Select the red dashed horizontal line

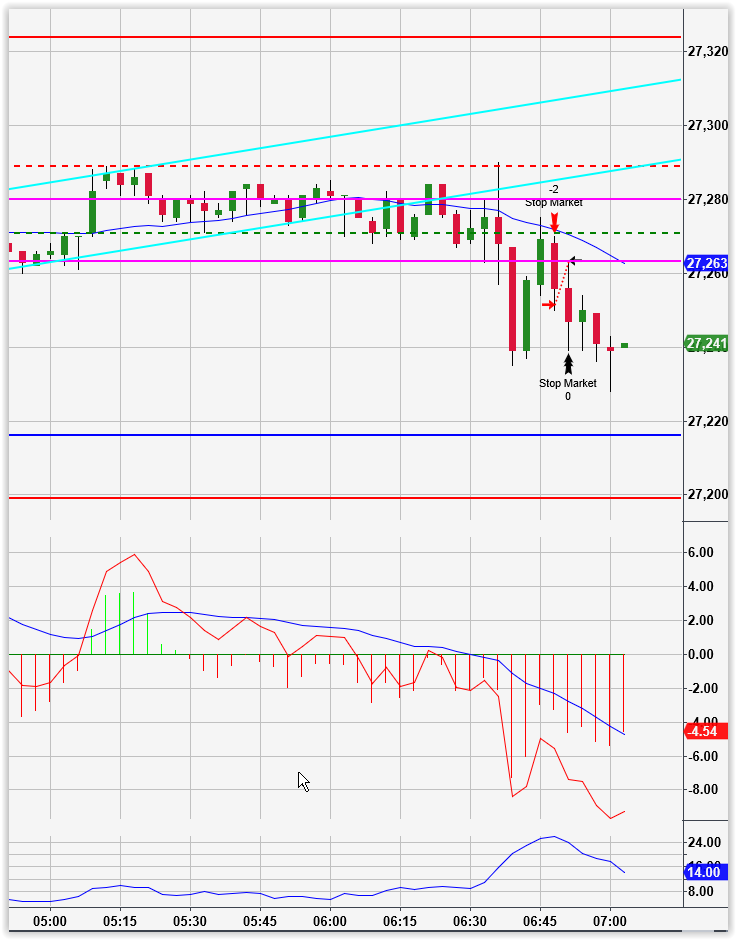pos(345,165)
